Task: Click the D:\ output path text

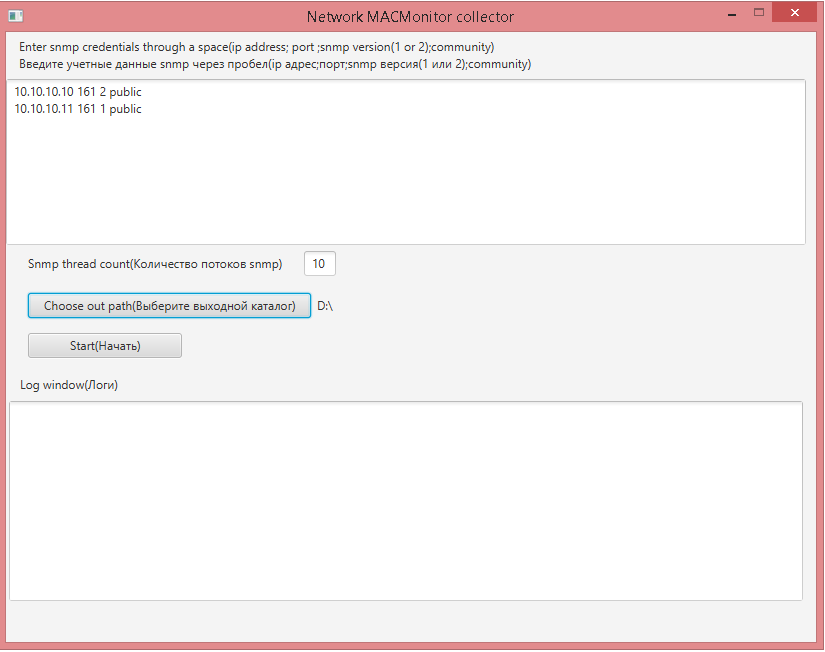Action: [325, 306]
